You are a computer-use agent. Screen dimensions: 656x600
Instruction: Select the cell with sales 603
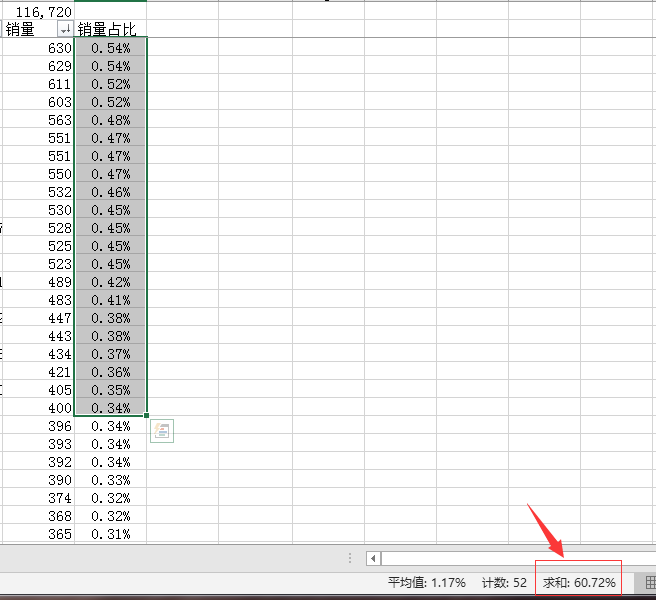click(x=38, y=102)
